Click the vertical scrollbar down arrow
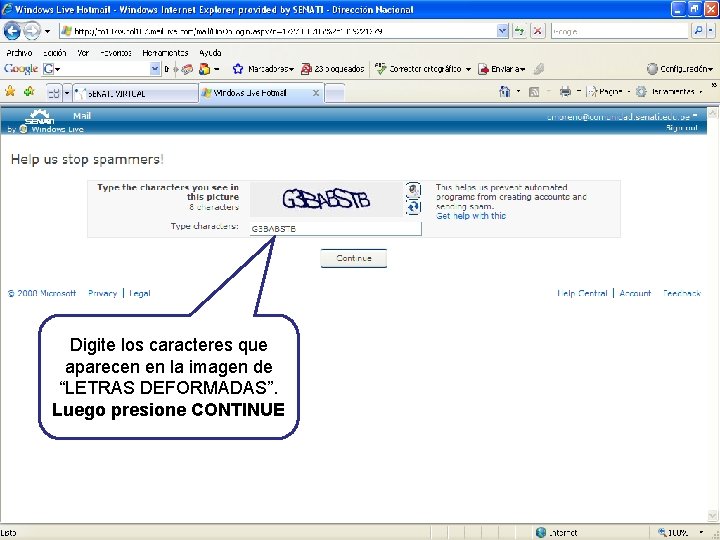The width and height of the screenshot is (720, 540). coord(713,516)
